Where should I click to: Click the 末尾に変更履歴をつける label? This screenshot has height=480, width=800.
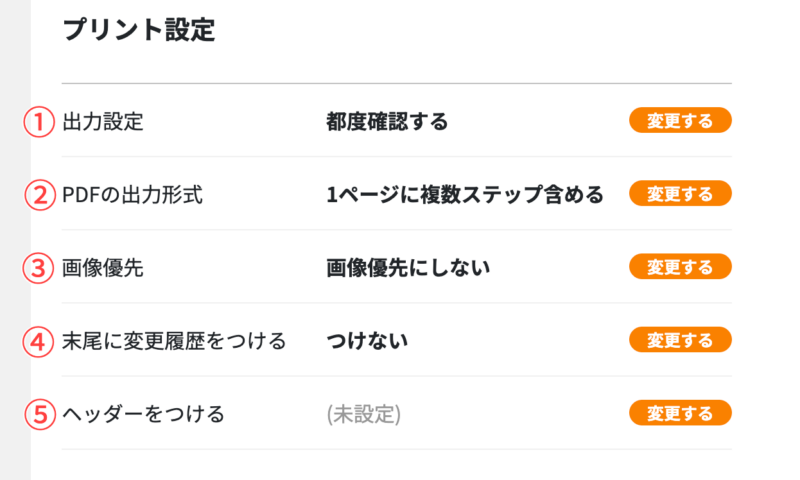[174, 341]
